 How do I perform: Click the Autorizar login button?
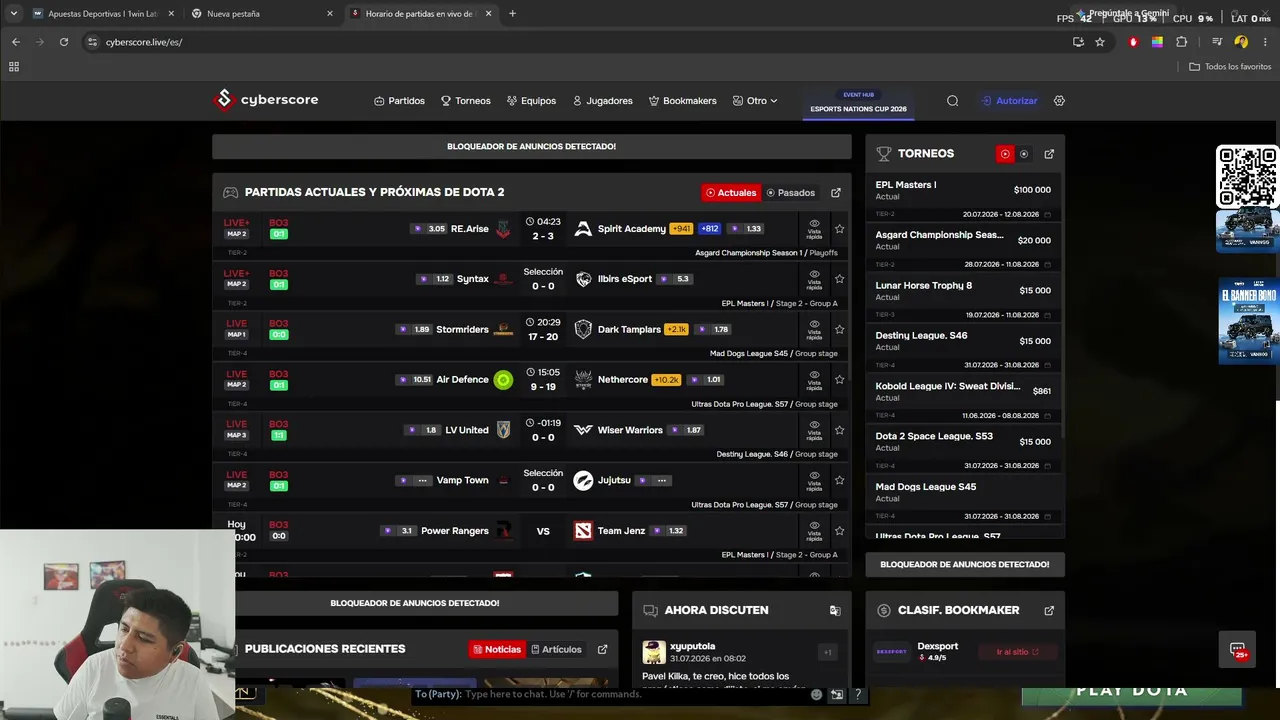click(1010, 101)
